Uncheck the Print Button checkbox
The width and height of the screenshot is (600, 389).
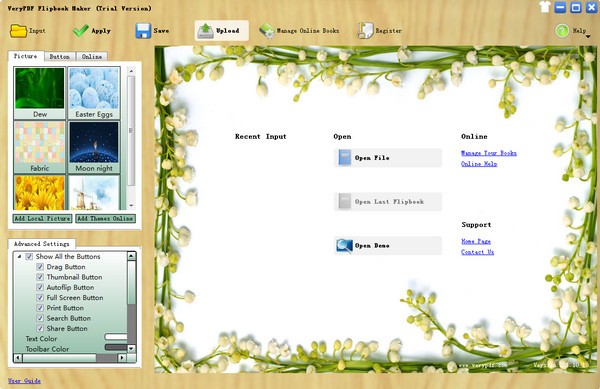coord(40,308)
